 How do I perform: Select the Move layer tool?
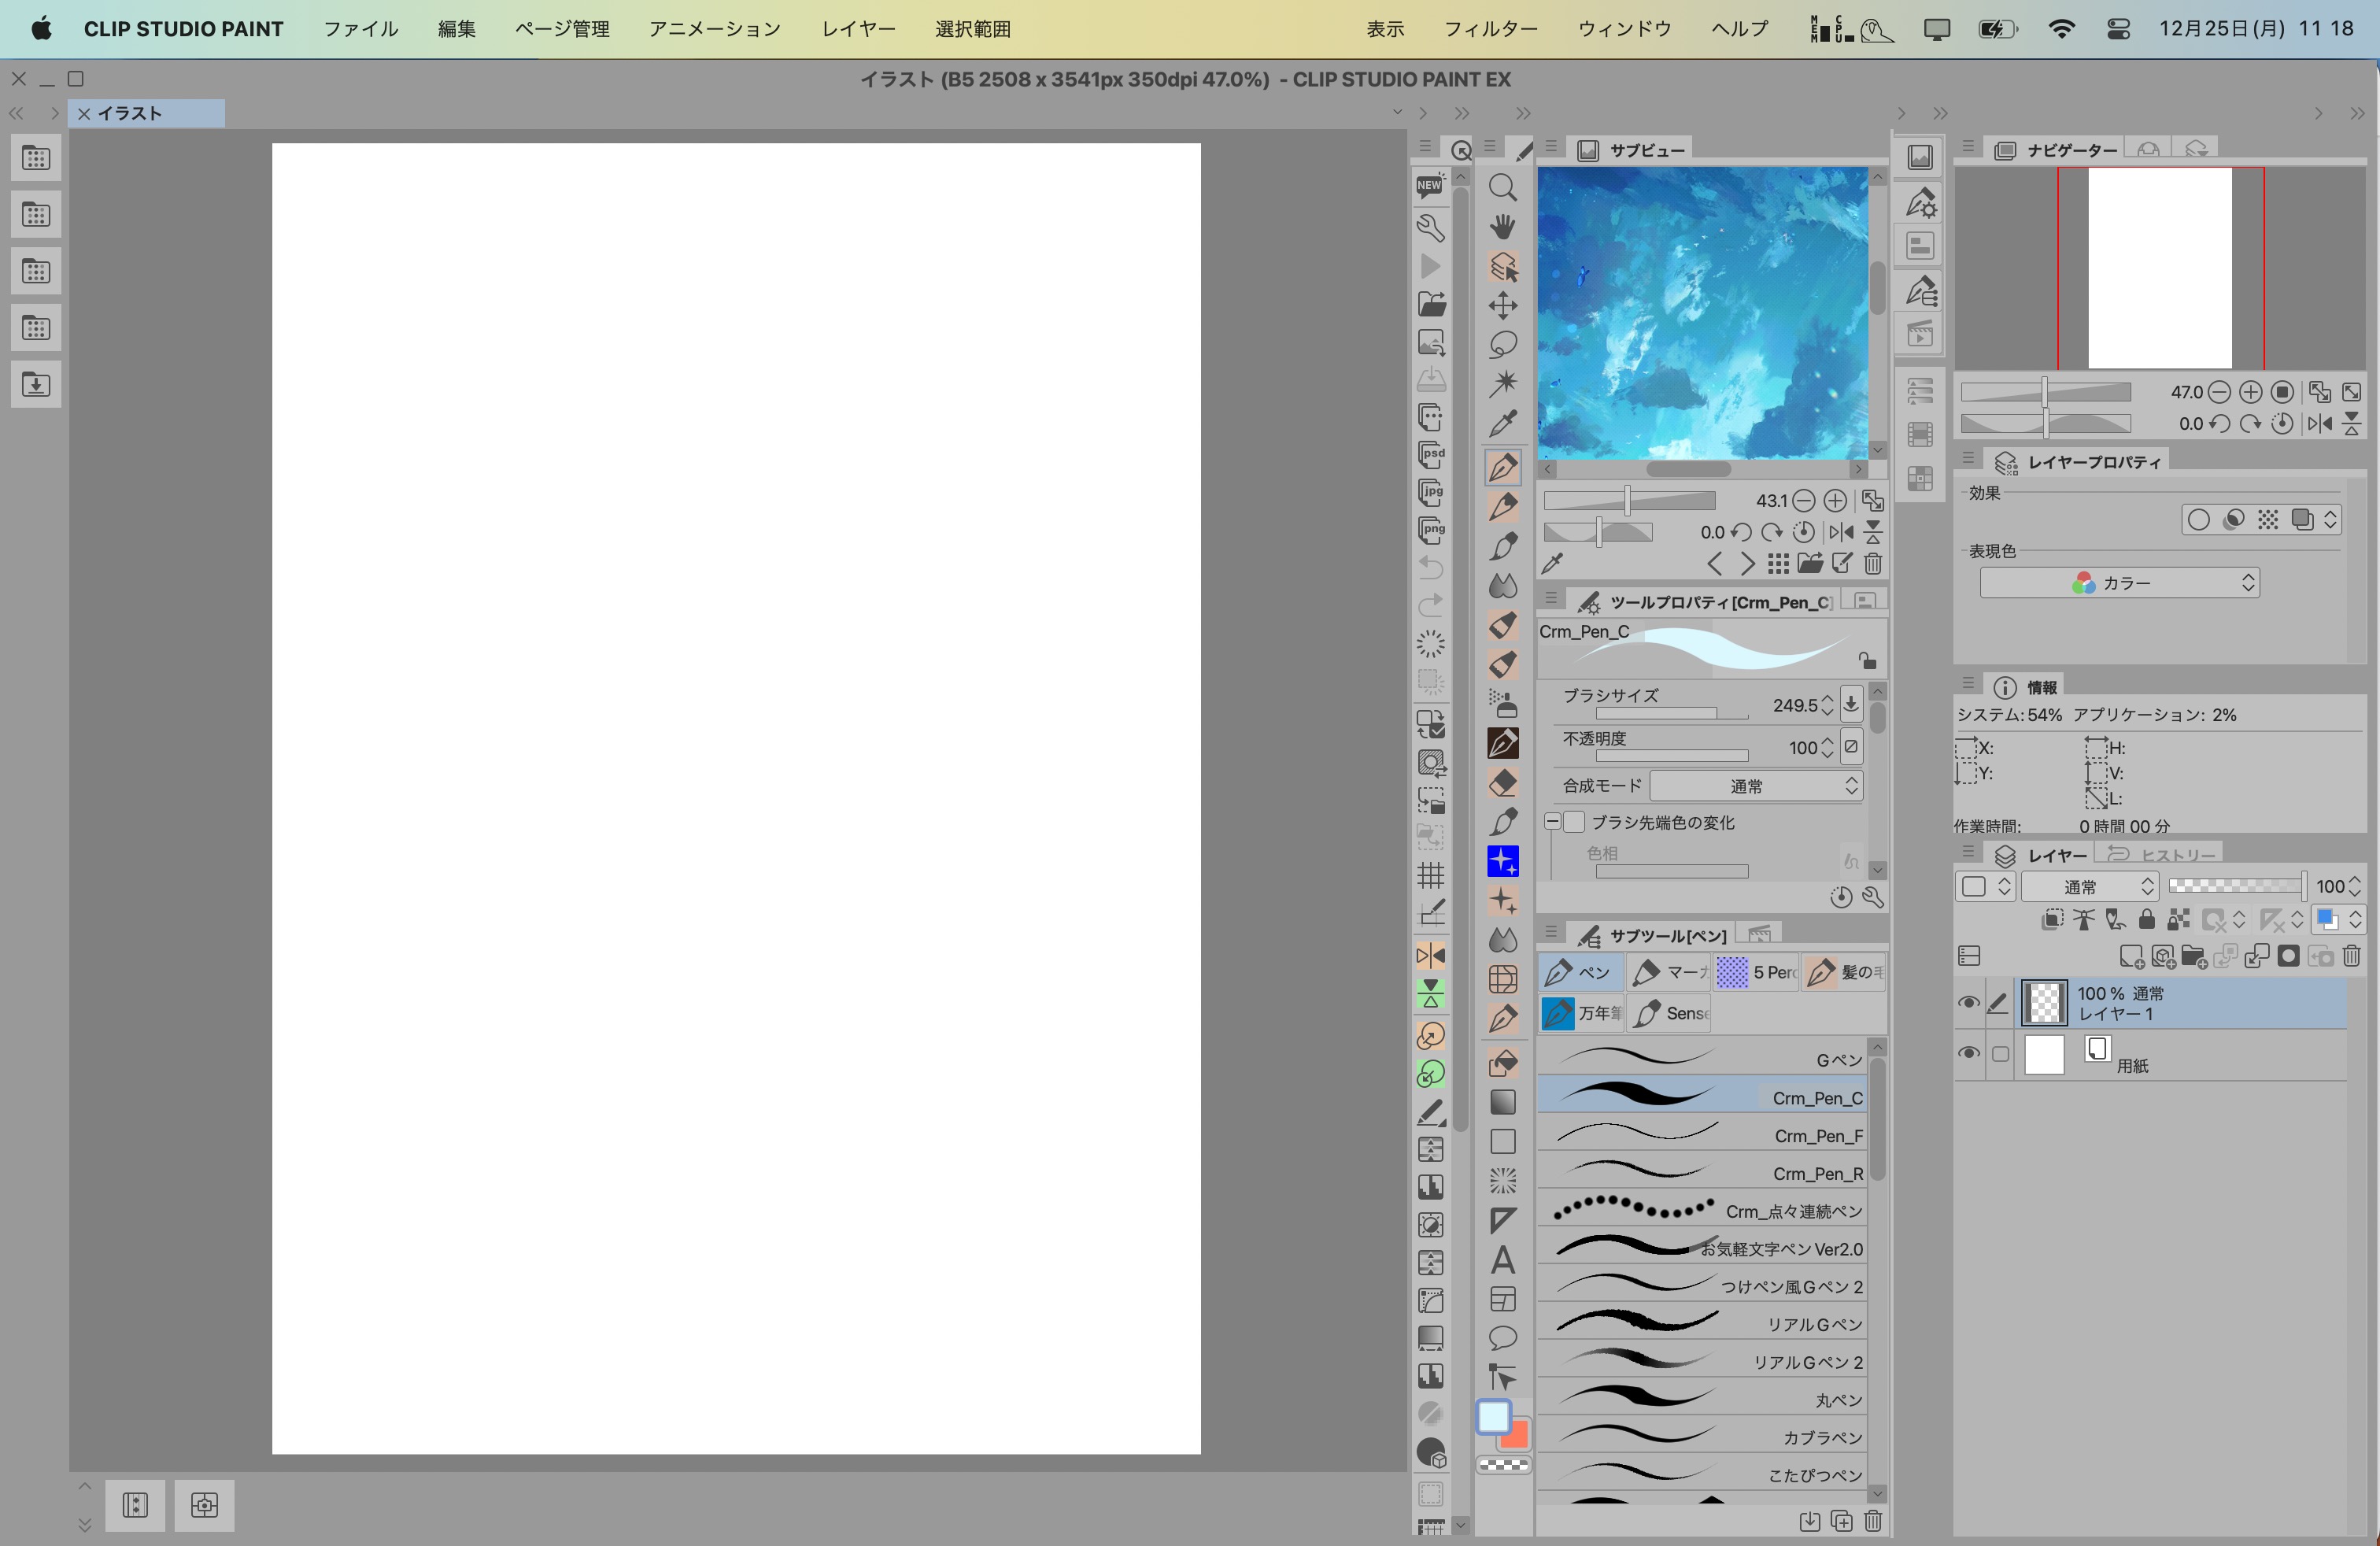(1502, 305)
